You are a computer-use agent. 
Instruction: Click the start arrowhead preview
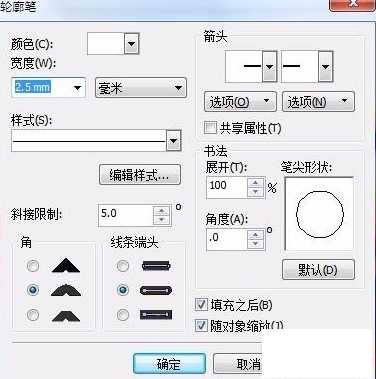pos(244,67)
